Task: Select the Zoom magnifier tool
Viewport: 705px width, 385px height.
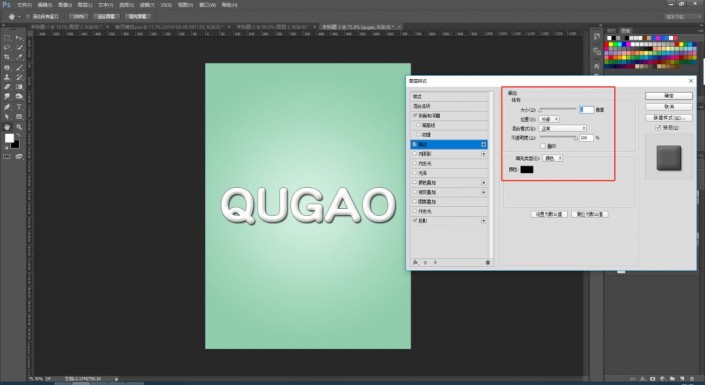Action: pos(19,127)
